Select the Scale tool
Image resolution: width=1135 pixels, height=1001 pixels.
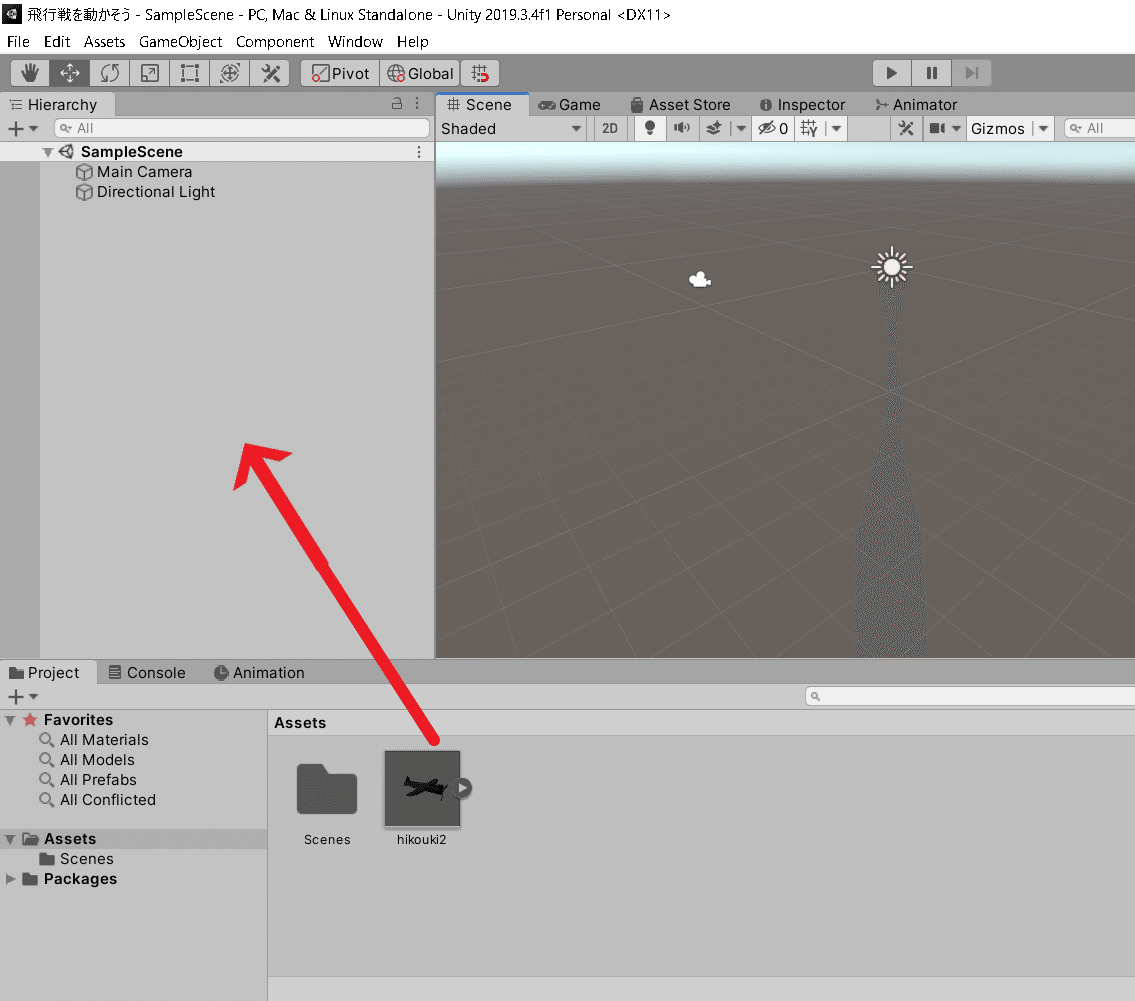150,73
